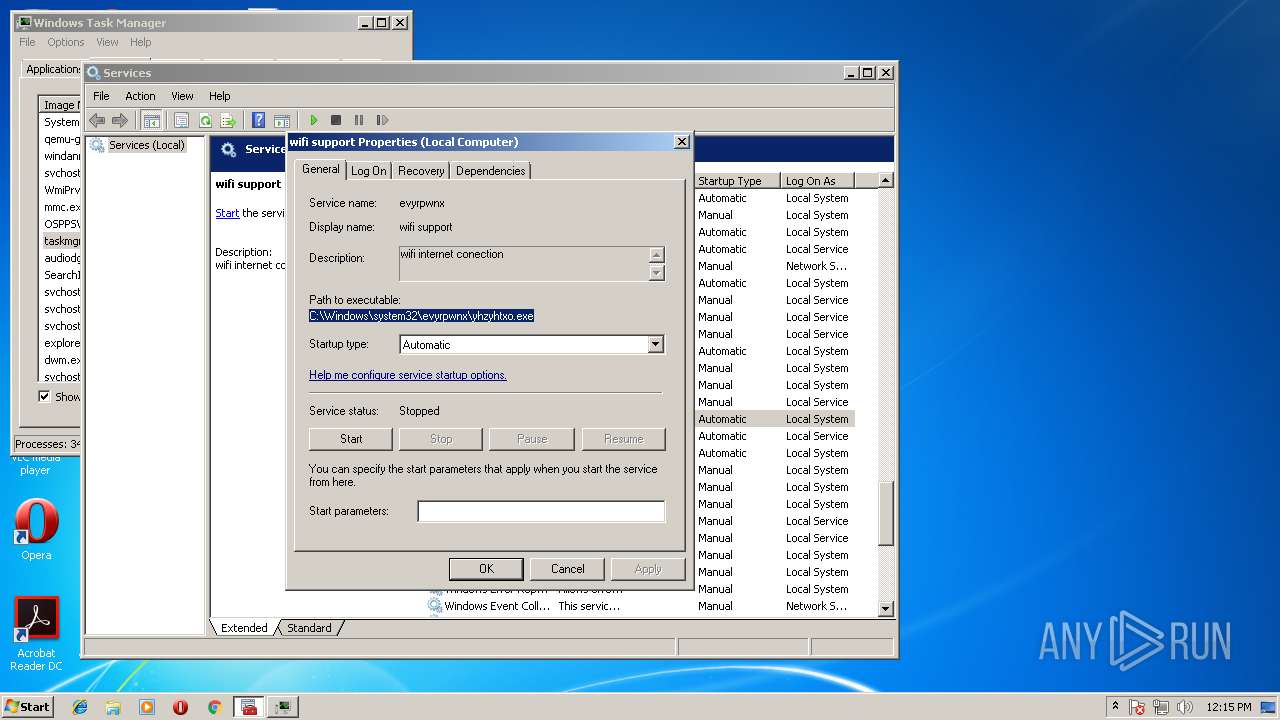The width and height of the screenshot is (1280, 720).
Task: Click the Back arrow in Services toolbar
Action: (97, 120)
